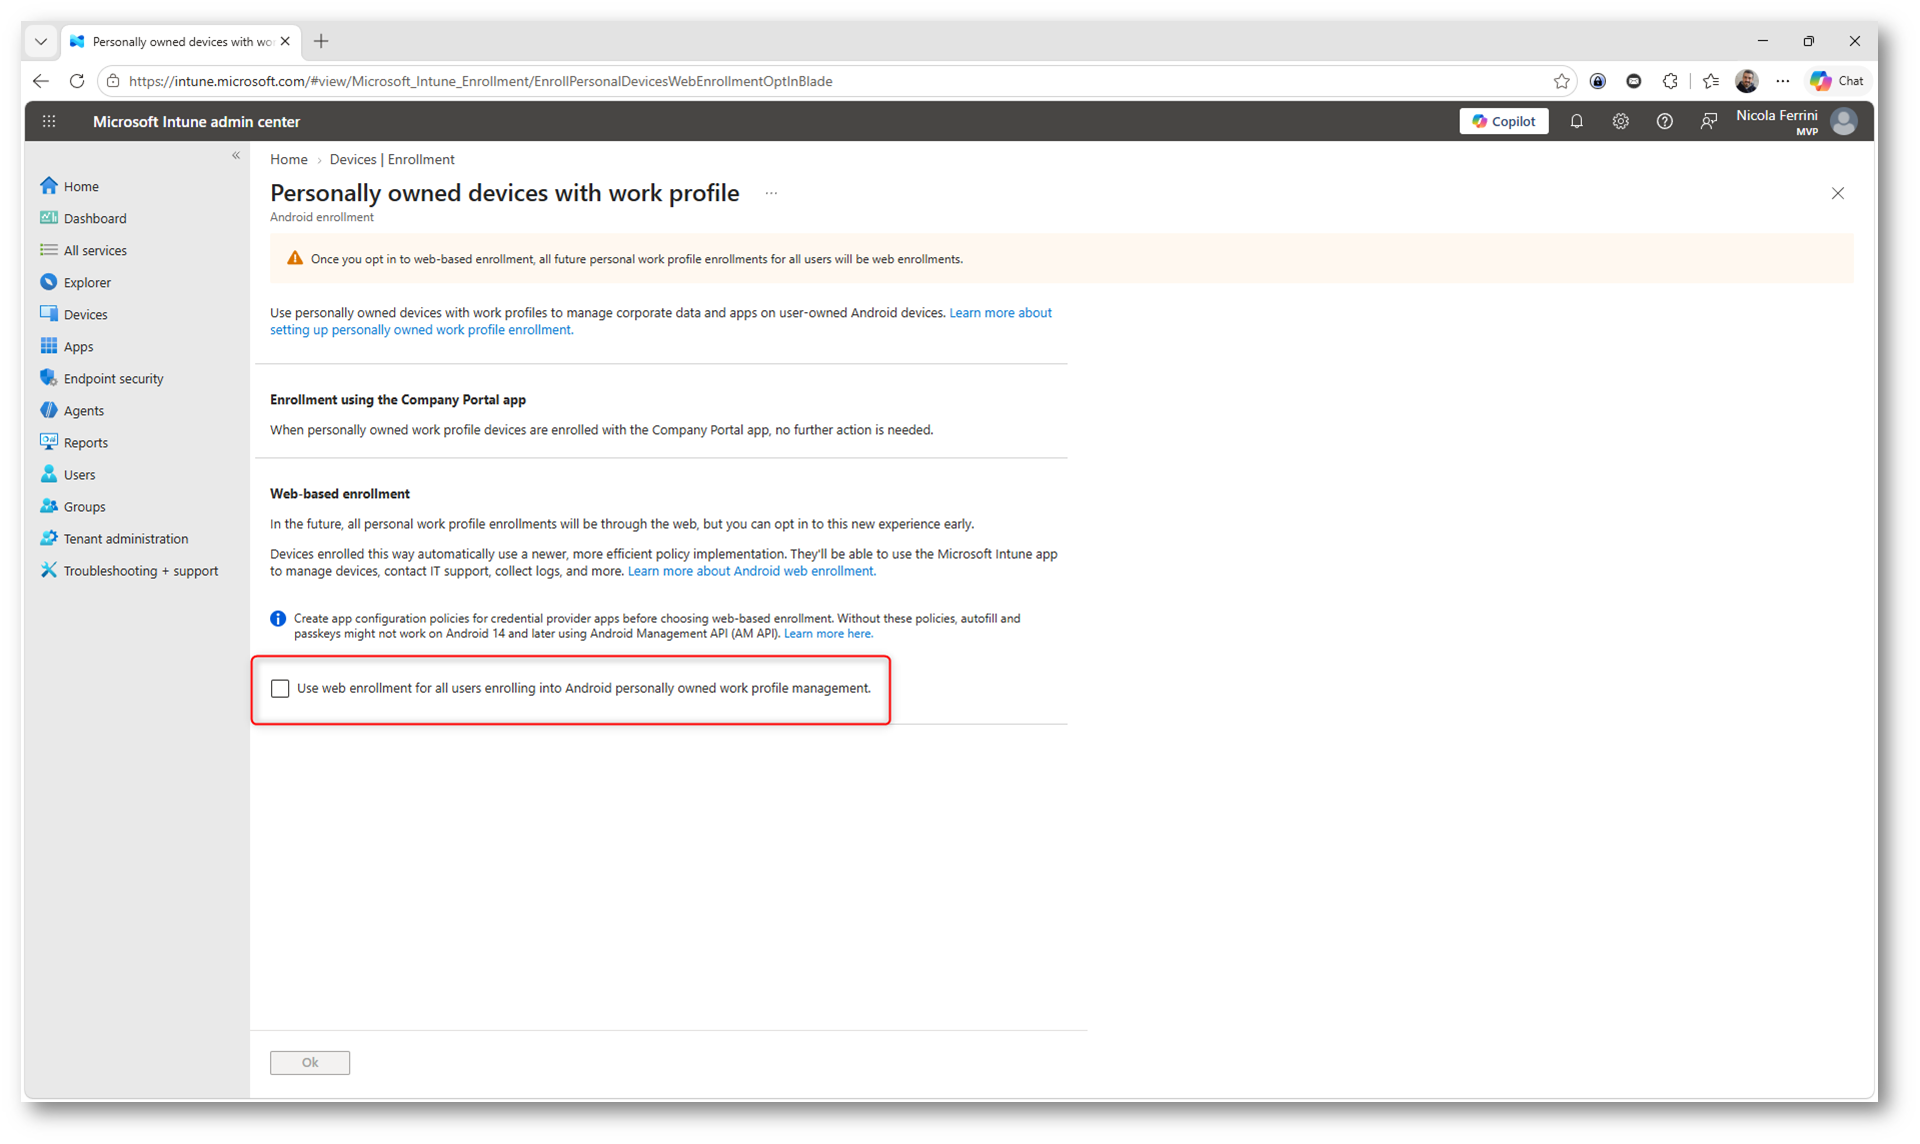Open the notifications bell
Viewport: 1920px width, 1144px height.
(1576, 121)
